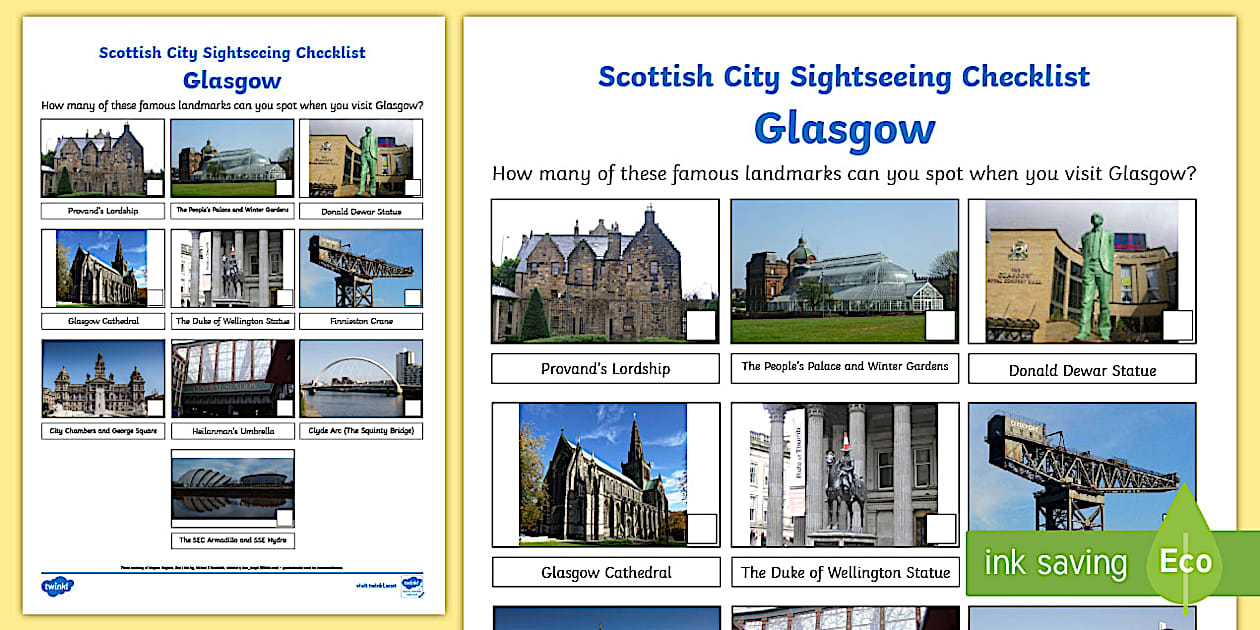This screenshot has height=630, width=1260.
Task: Click the 'ink saving' green banner
Action: (1055, 562)
